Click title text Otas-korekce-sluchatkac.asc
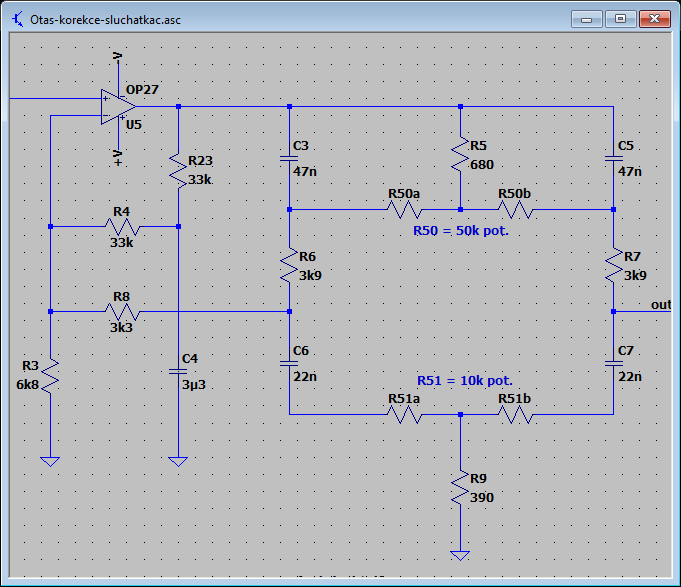Screen dimensions: 681x587 coord(106,20)
